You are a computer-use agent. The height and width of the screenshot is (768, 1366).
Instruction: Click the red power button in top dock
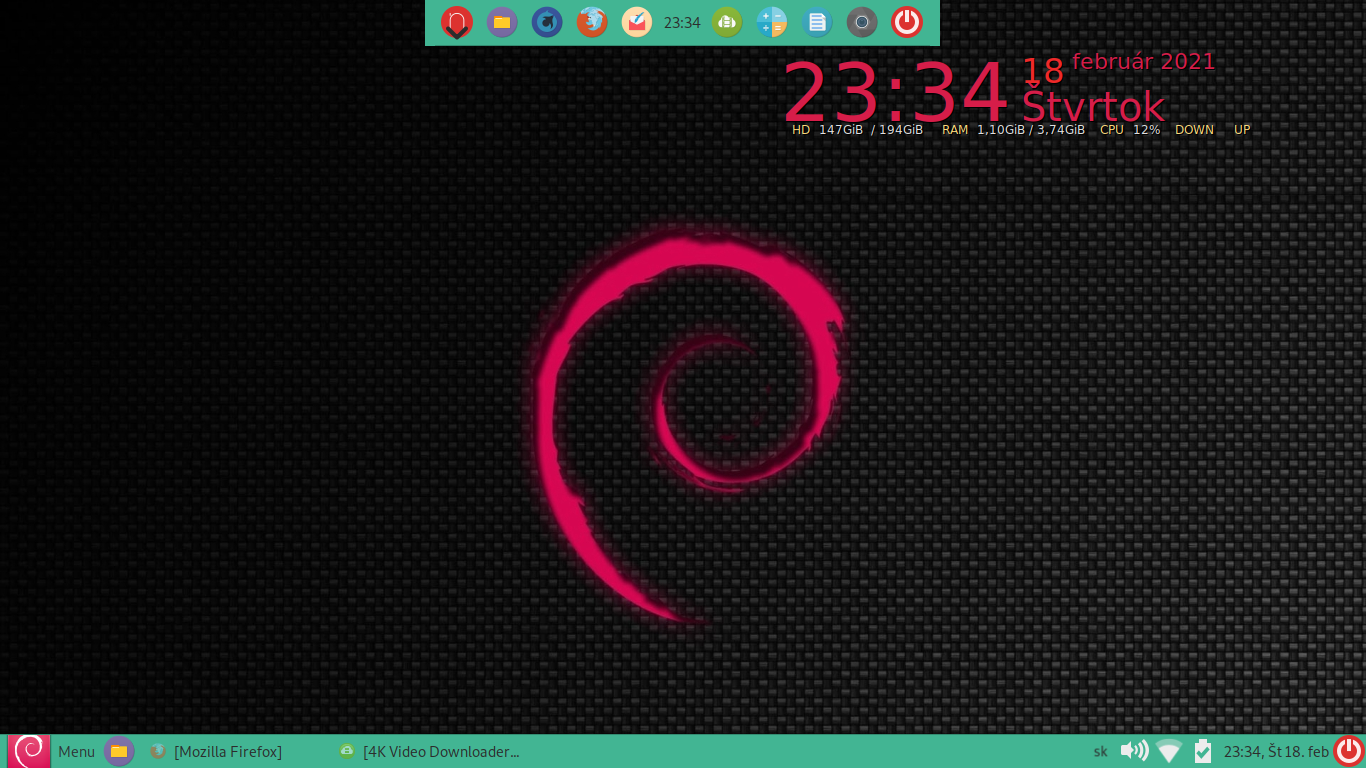coord(907,22)
